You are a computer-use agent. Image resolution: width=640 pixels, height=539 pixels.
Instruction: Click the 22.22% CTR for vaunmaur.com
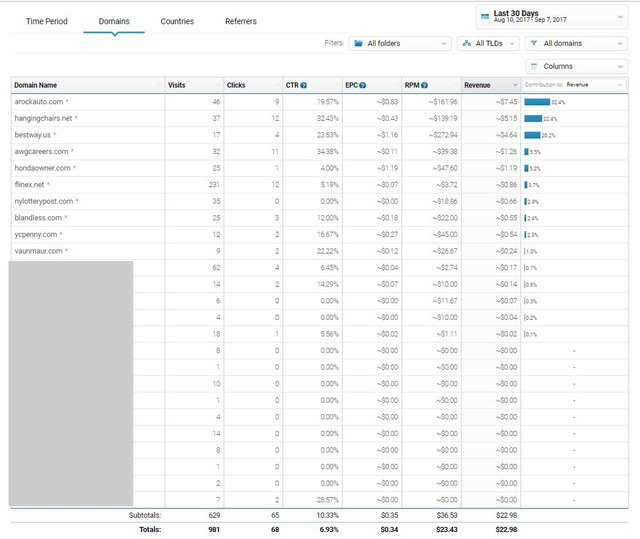coord(328,251)
